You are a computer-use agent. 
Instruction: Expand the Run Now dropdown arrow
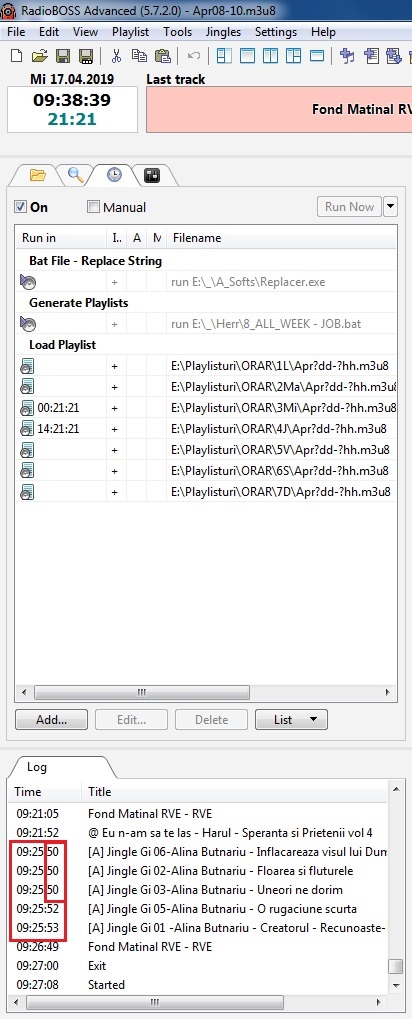tap(390, 207)
